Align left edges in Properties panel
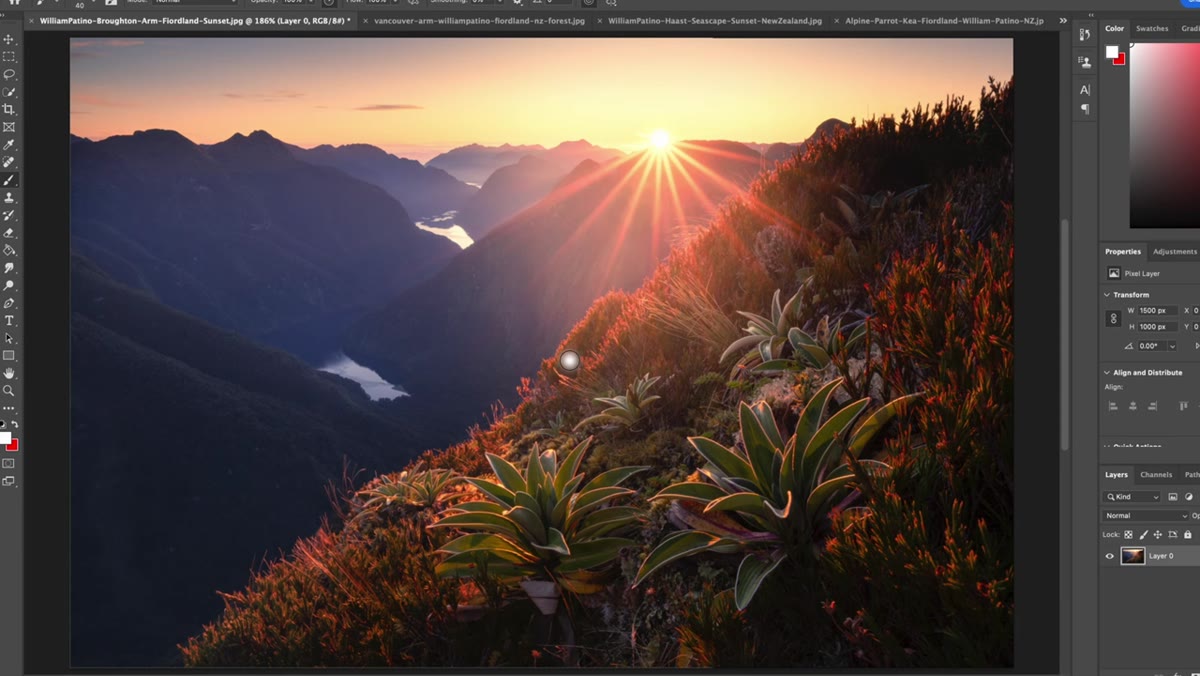This screenshot has height=676, width=1200. 1112,405
